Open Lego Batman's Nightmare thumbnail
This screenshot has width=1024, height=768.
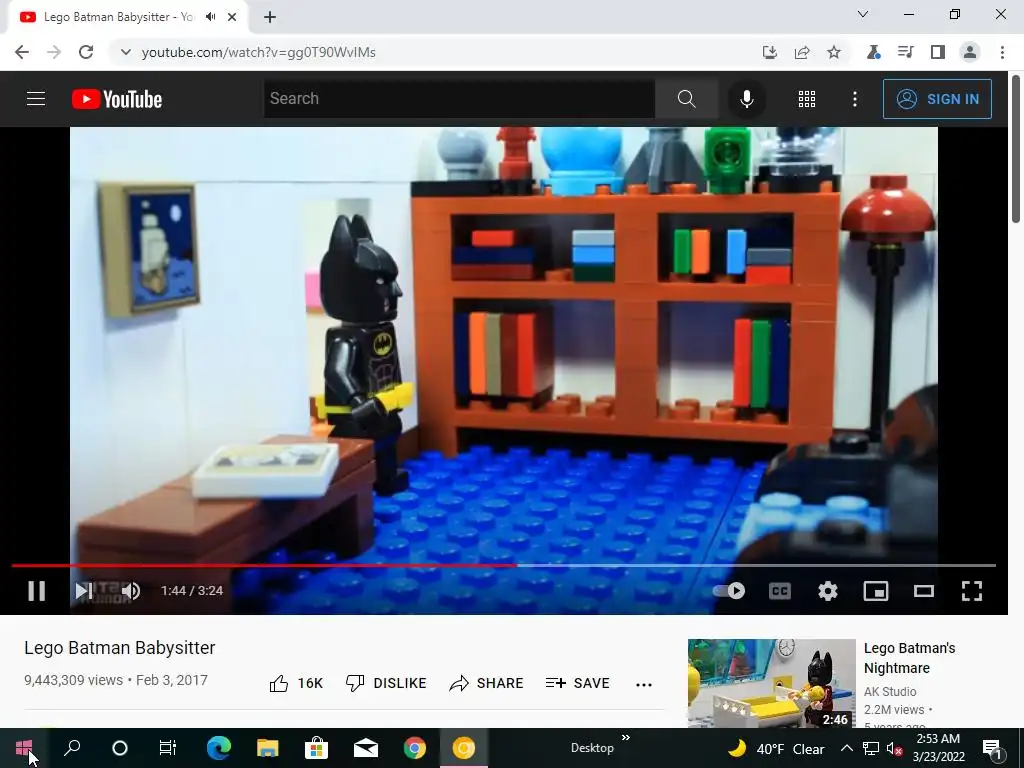pos(771,683)
